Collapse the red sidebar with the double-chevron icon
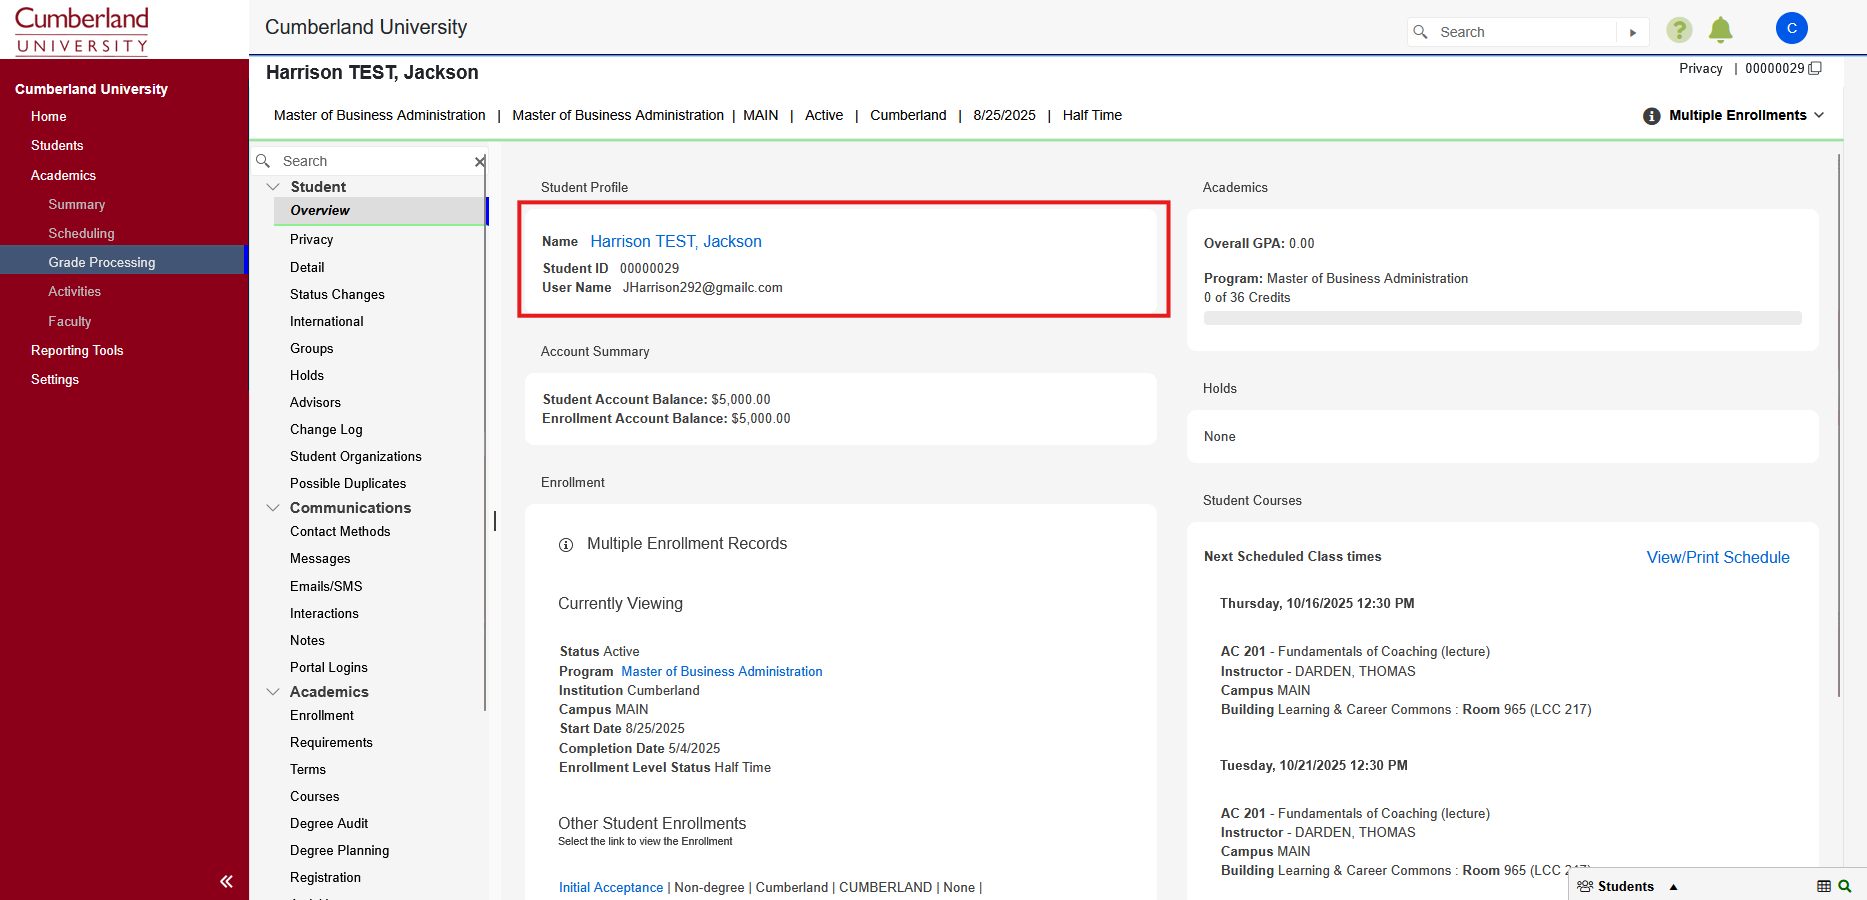 point(226,881)
